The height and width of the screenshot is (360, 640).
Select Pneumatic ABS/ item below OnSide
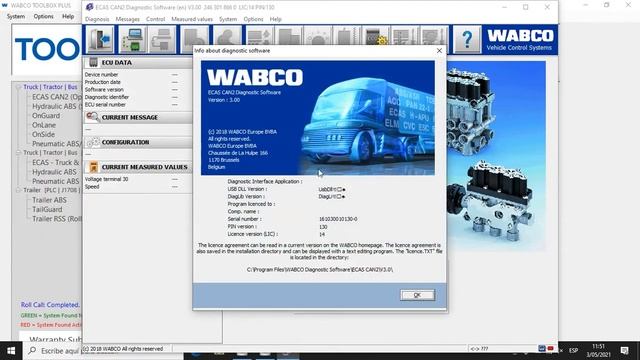[57, 144]
